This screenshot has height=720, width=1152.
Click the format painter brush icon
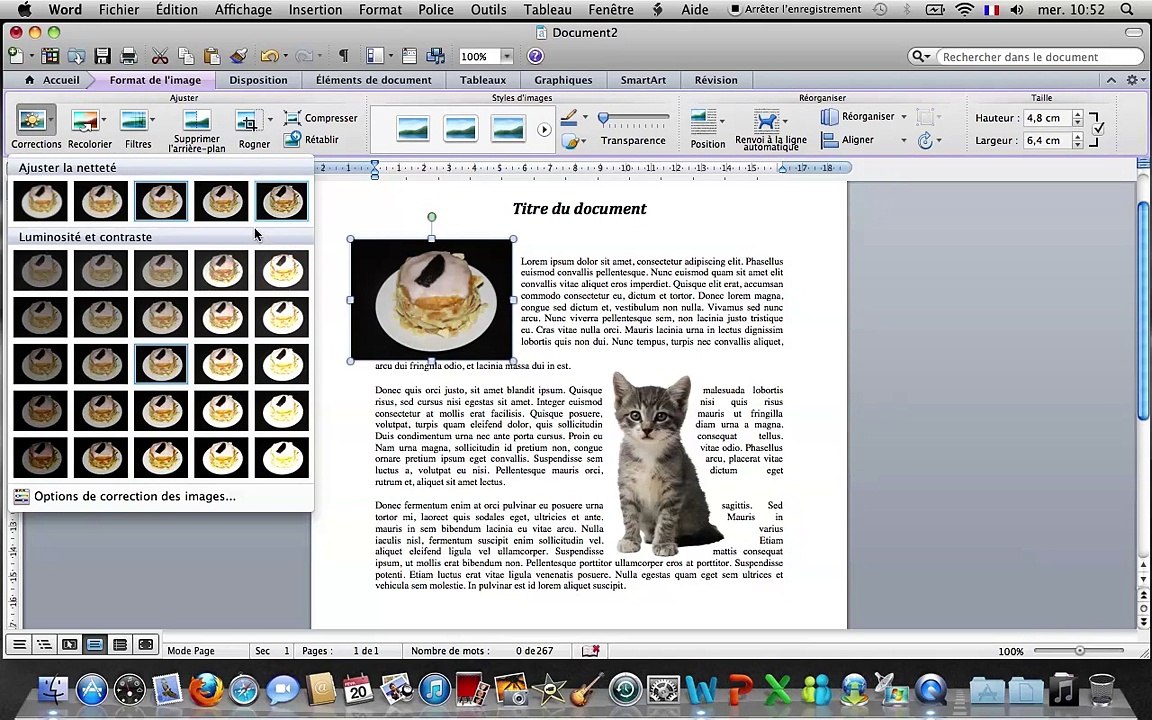point(238,56)
